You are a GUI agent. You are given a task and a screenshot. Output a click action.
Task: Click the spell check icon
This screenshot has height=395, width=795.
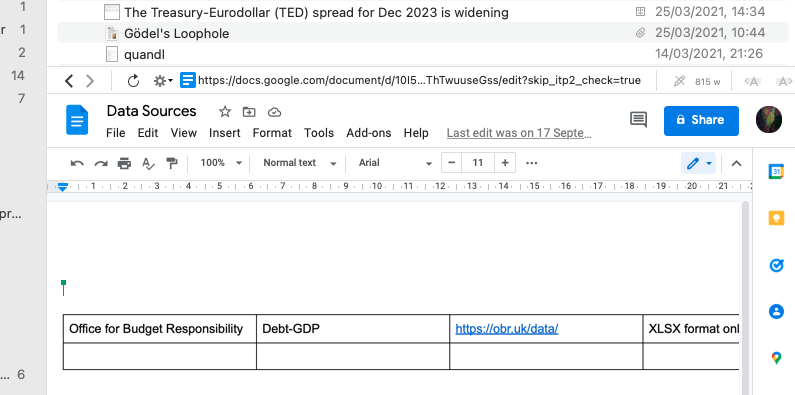tap(148, 163)
